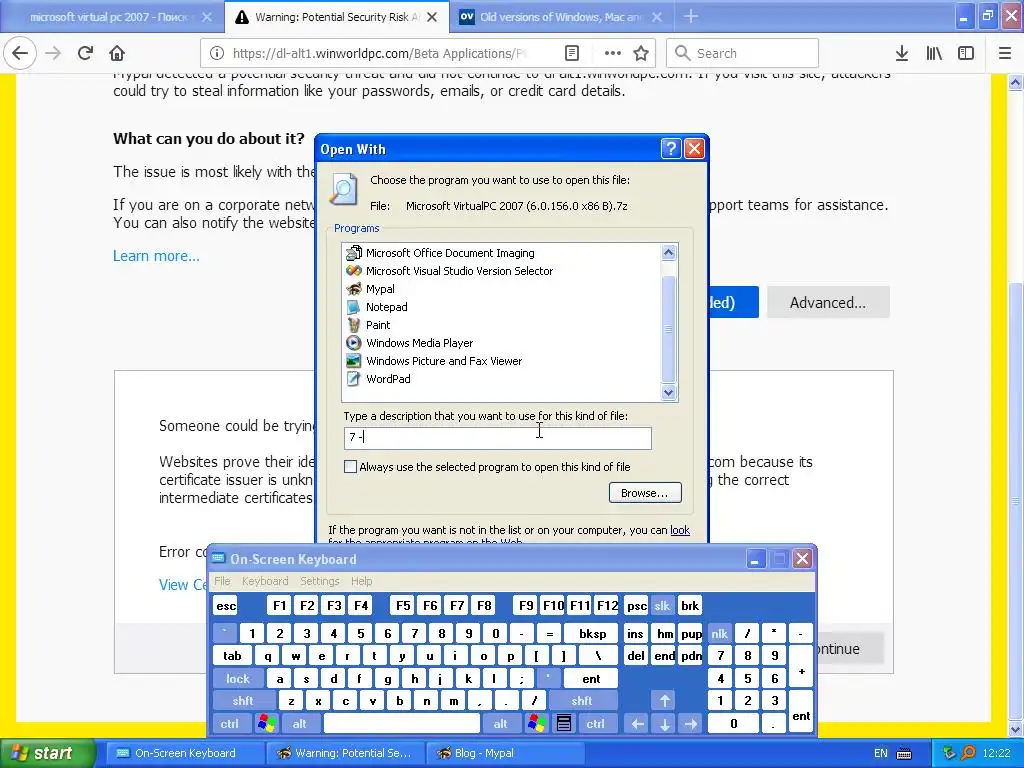Click the left arrow key on keyboard
This screenshot has height=768, width=1024.
[x=637, y=724]
